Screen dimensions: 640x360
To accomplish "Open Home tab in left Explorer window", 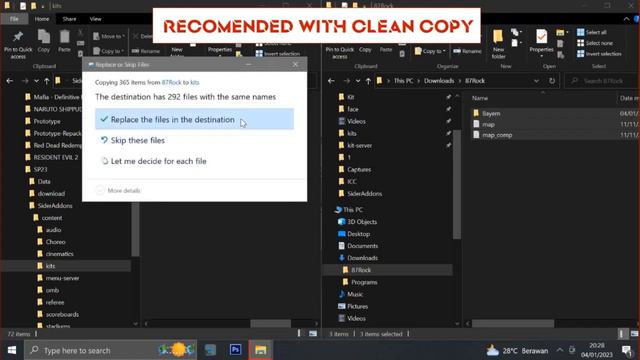I will 42,19.
